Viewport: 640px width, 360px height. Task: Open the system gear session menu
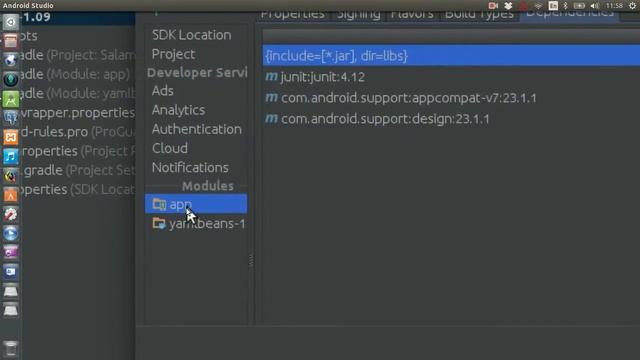pyautogui.click(x=632, y=5)
